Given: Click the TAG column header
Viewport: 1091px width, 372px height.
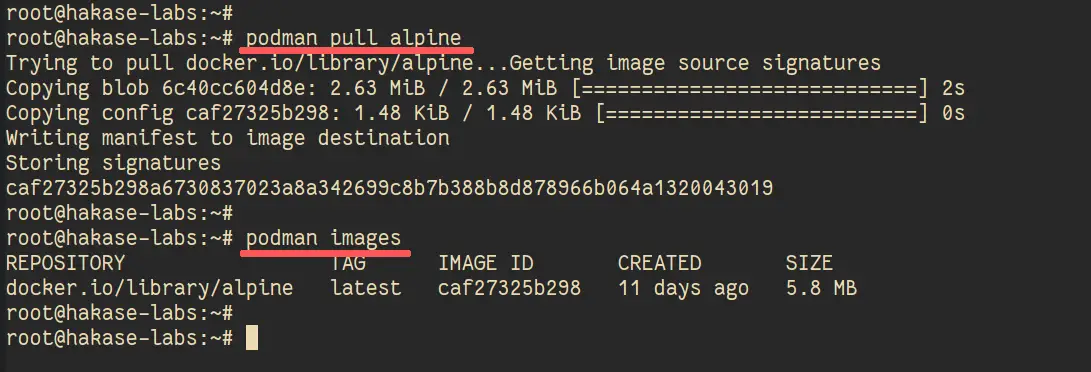Looking at the screenshot, I should pos(348,263).
